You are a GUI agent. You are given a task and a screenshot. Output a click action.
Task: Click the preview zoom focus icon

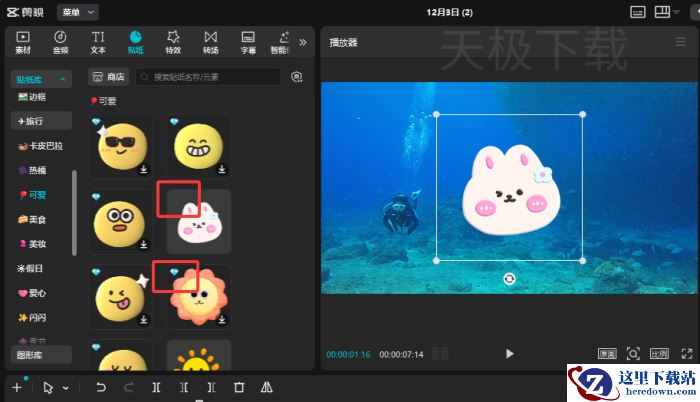pyautogui.click(x=633, y=354)
